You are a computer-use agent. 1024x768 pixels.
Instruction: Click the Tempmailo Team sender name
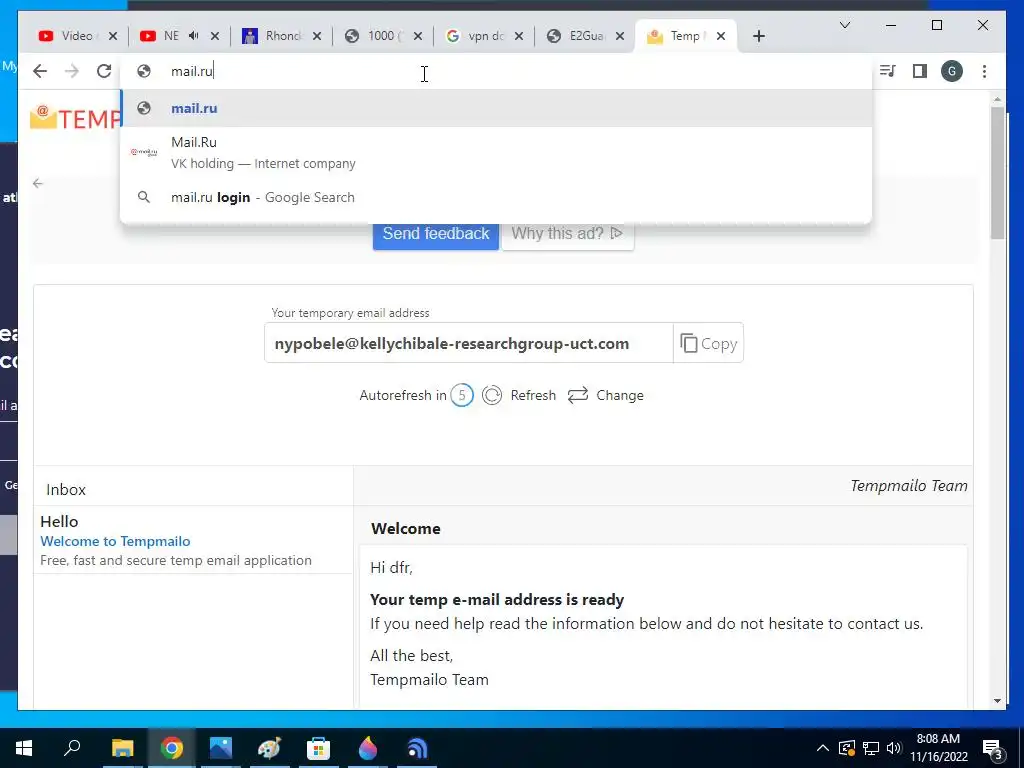[908, 486]
